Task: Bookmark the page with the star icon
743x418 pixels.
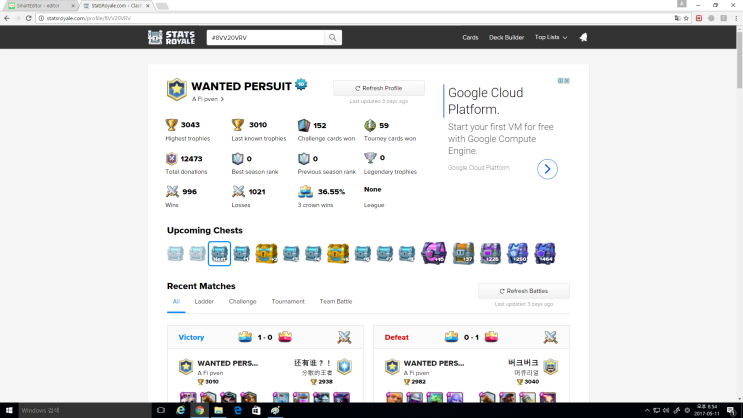Action: coord(686,18)
